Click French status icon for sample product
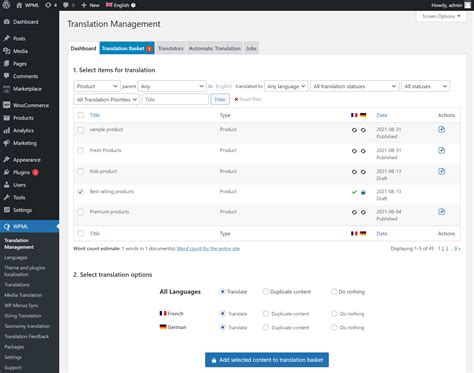Screen dimensions: 474x373 354,130
